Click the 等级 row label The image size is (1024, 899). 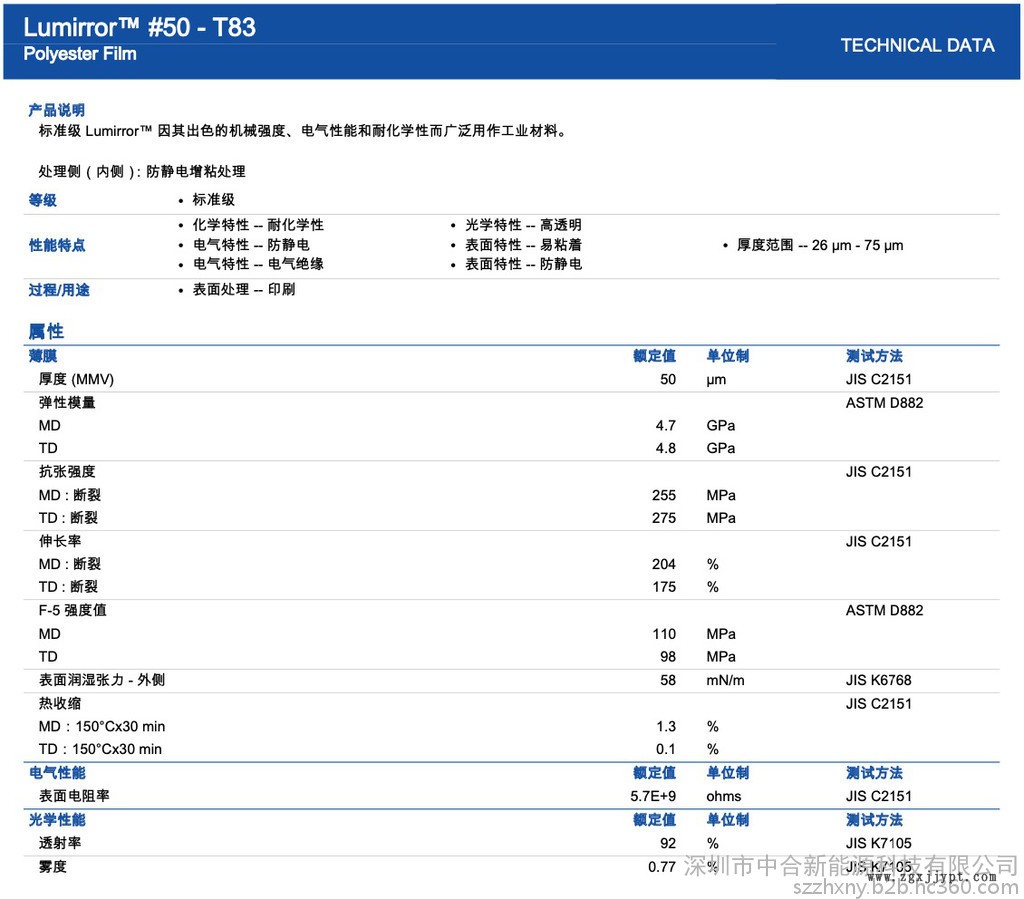43,200
